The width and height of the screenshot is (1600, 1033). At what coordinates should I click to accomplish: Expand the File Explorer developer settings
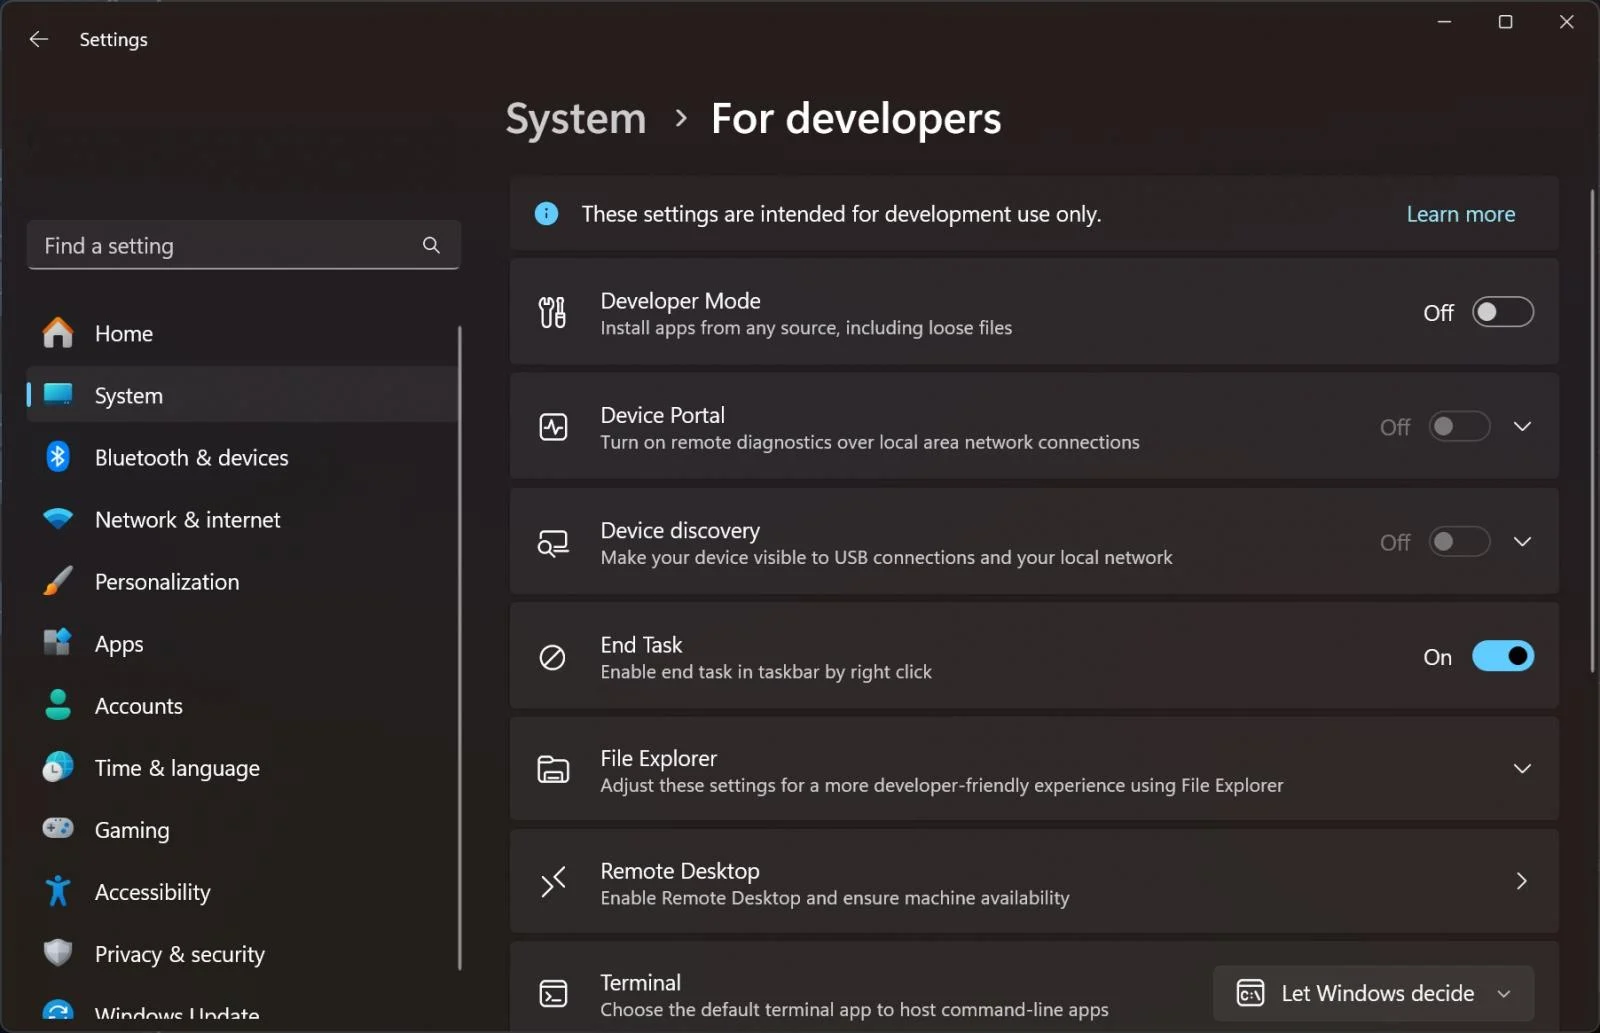[x=1521, y=769]
